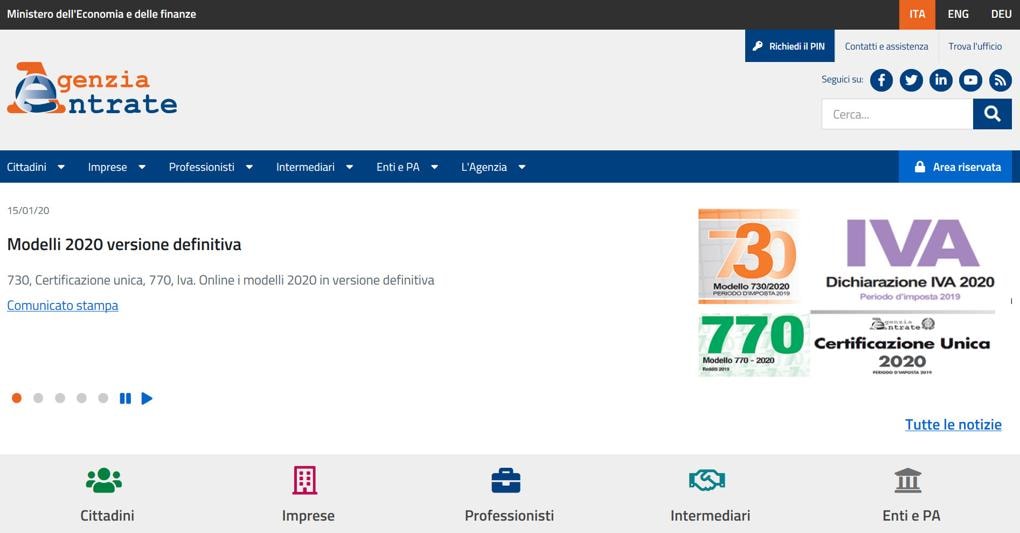Click the green Cittadini people icon
1020x533 pixels.
point(104,480)
